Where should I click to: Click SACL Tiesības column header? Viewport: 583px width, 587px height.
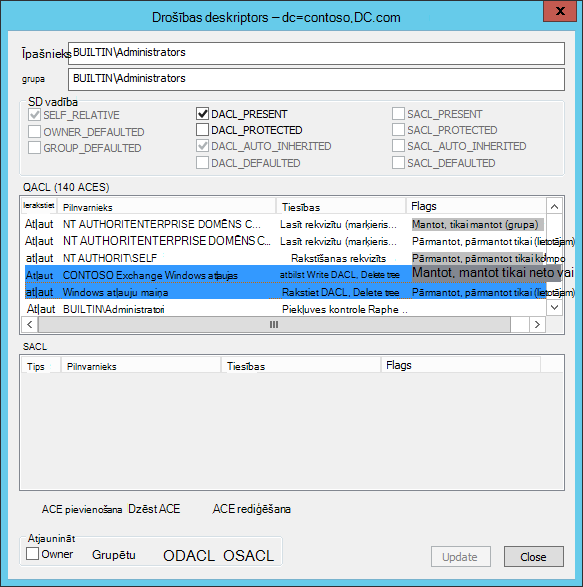[301, 365]
